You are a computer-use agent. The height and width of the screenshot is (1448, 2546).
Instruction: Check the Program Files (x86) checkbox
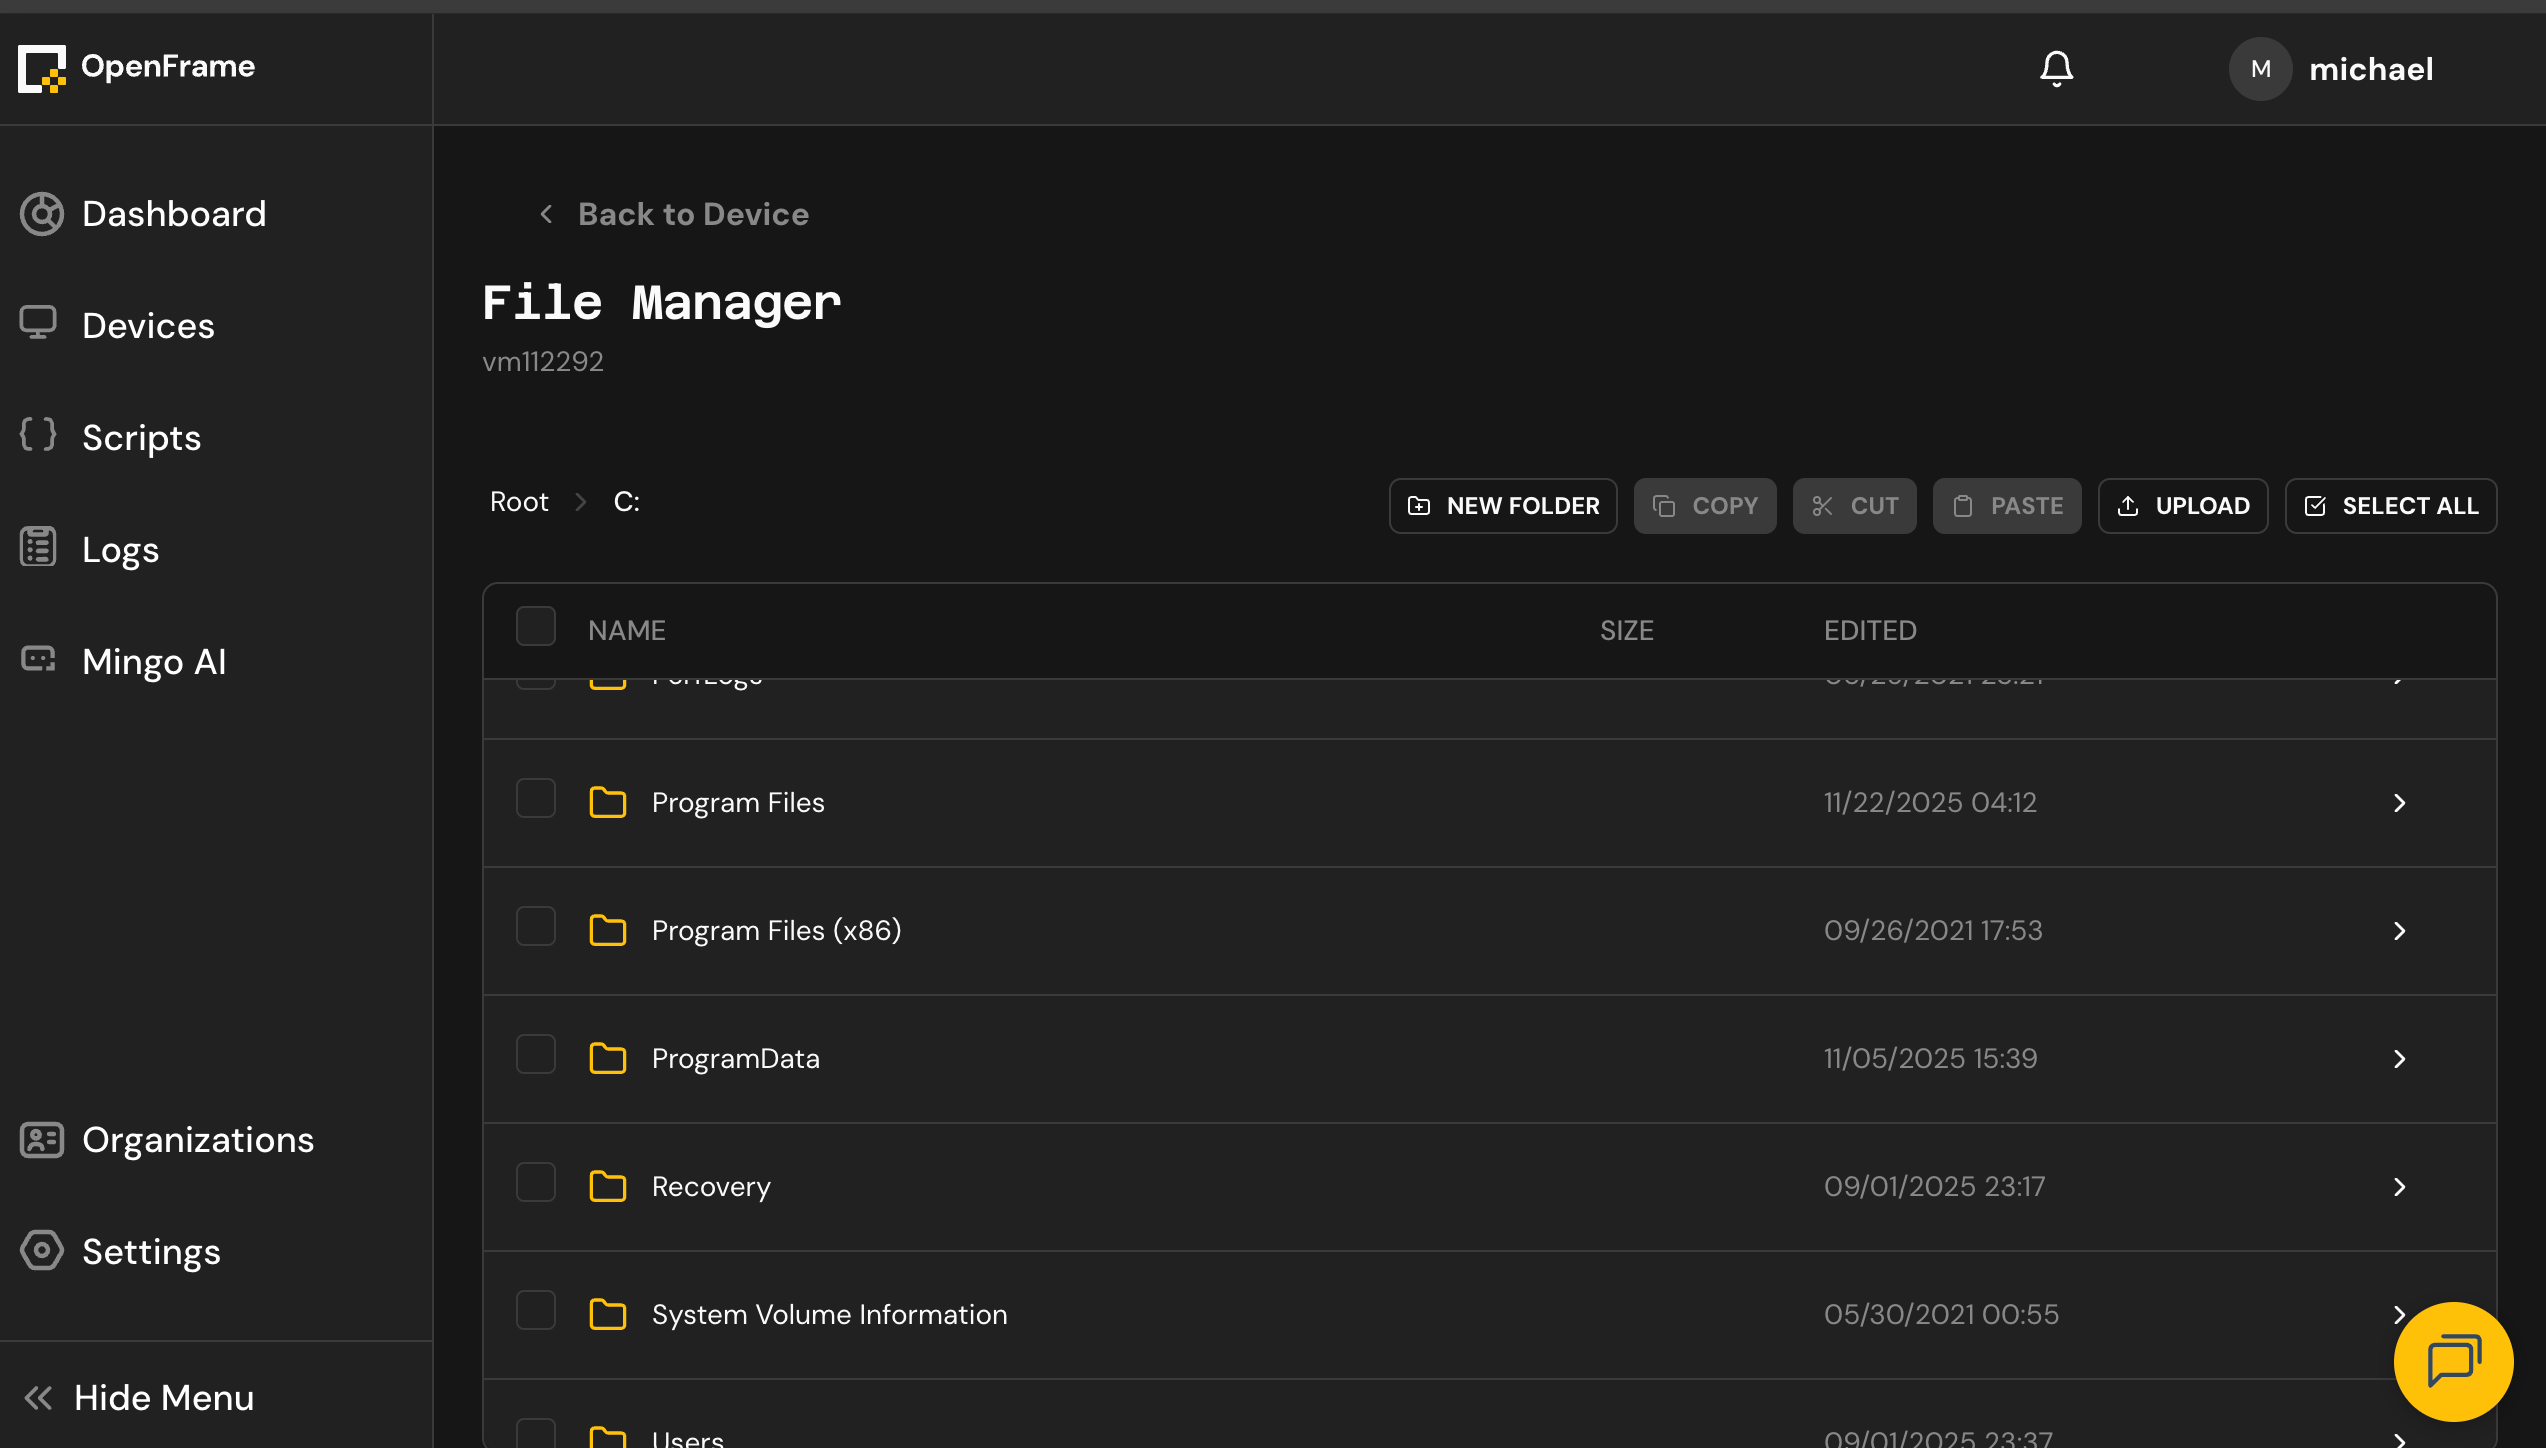pyautogui.click(x=536, y=926)
